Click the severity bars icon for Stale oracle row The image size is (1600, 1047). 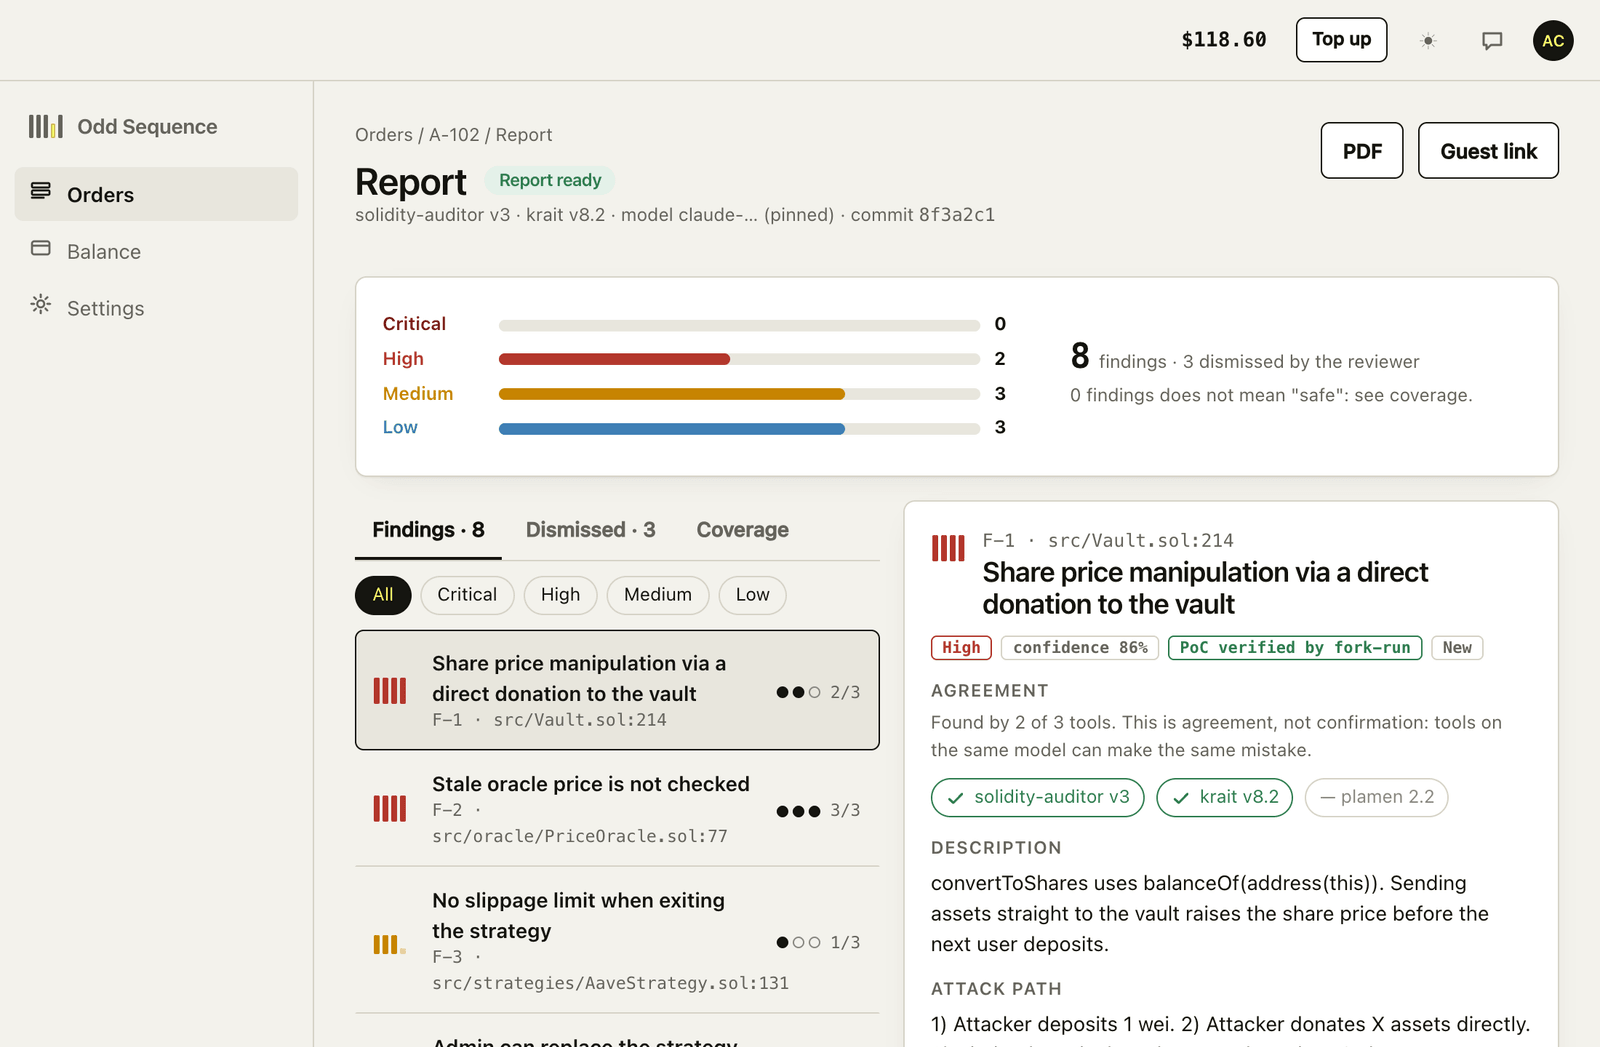click(x=390, y=809)
